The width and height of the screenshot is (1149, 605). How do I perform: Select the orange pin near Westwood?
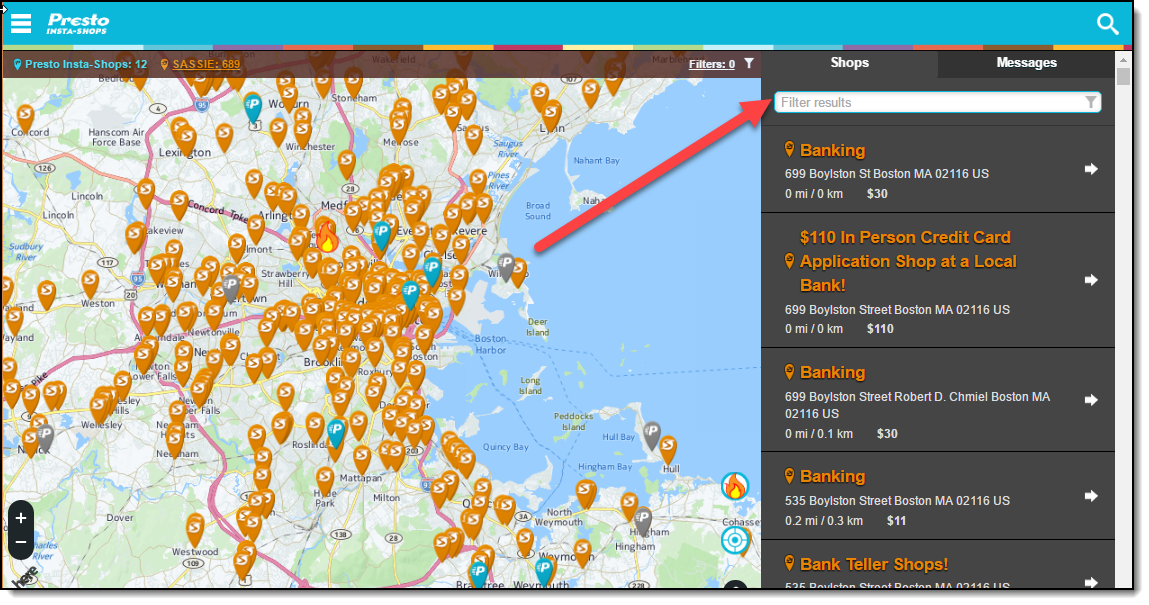click(194, 528)
